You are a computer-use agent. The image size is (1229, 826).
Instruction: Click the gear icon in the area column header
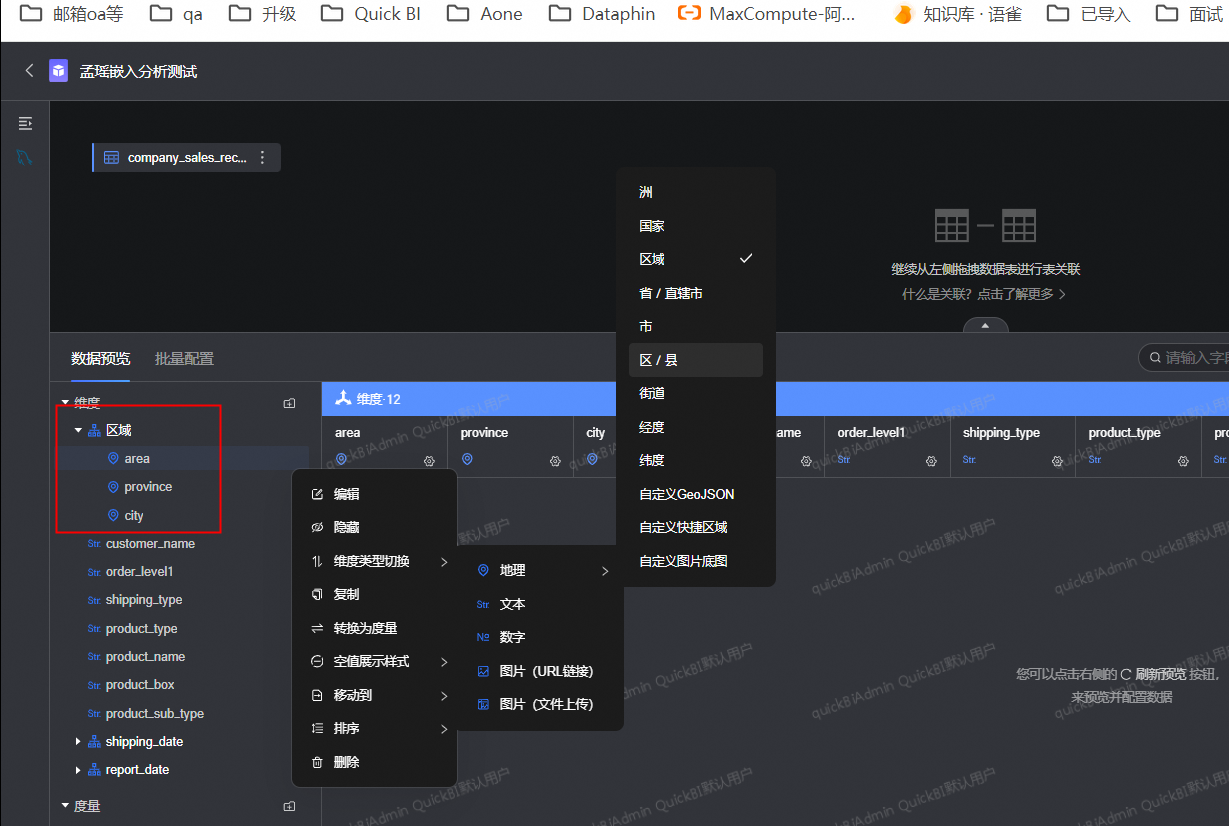pos(429,460)
